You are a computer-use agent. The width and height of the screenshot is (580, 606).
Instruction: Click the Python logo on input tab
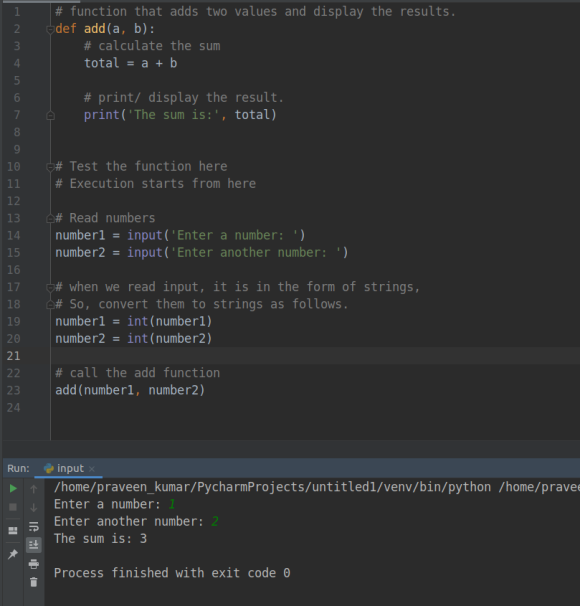tap(49, 468)
